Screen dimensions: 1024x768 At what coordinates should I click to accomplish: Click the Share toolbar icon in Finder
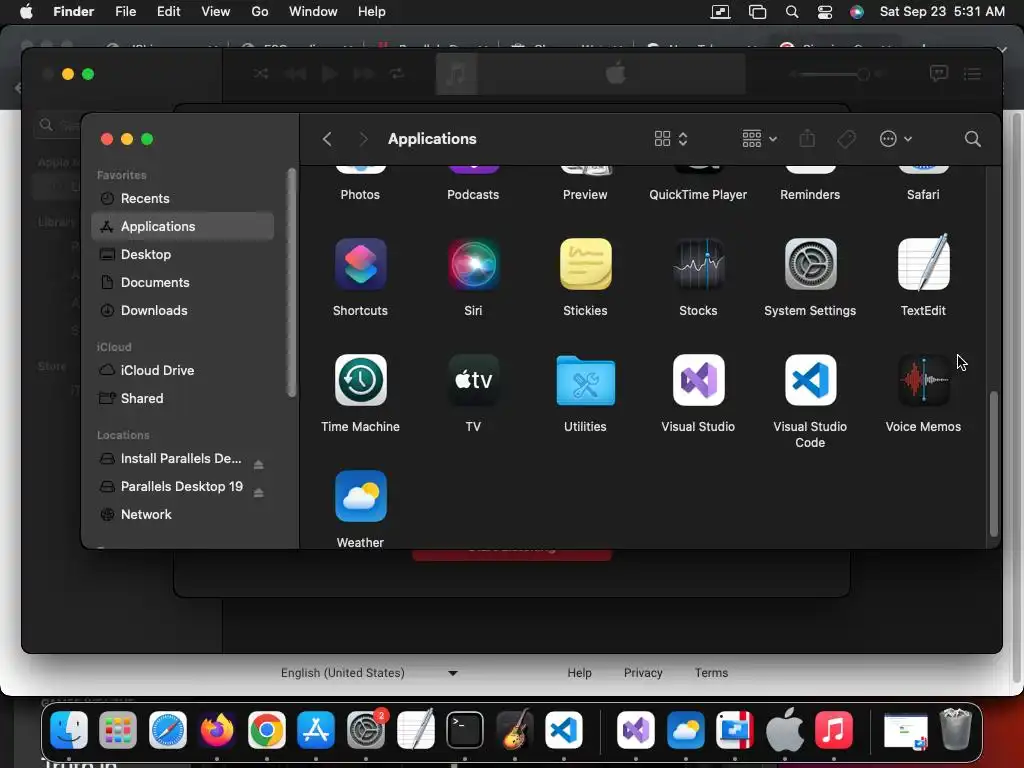point(807,138)
